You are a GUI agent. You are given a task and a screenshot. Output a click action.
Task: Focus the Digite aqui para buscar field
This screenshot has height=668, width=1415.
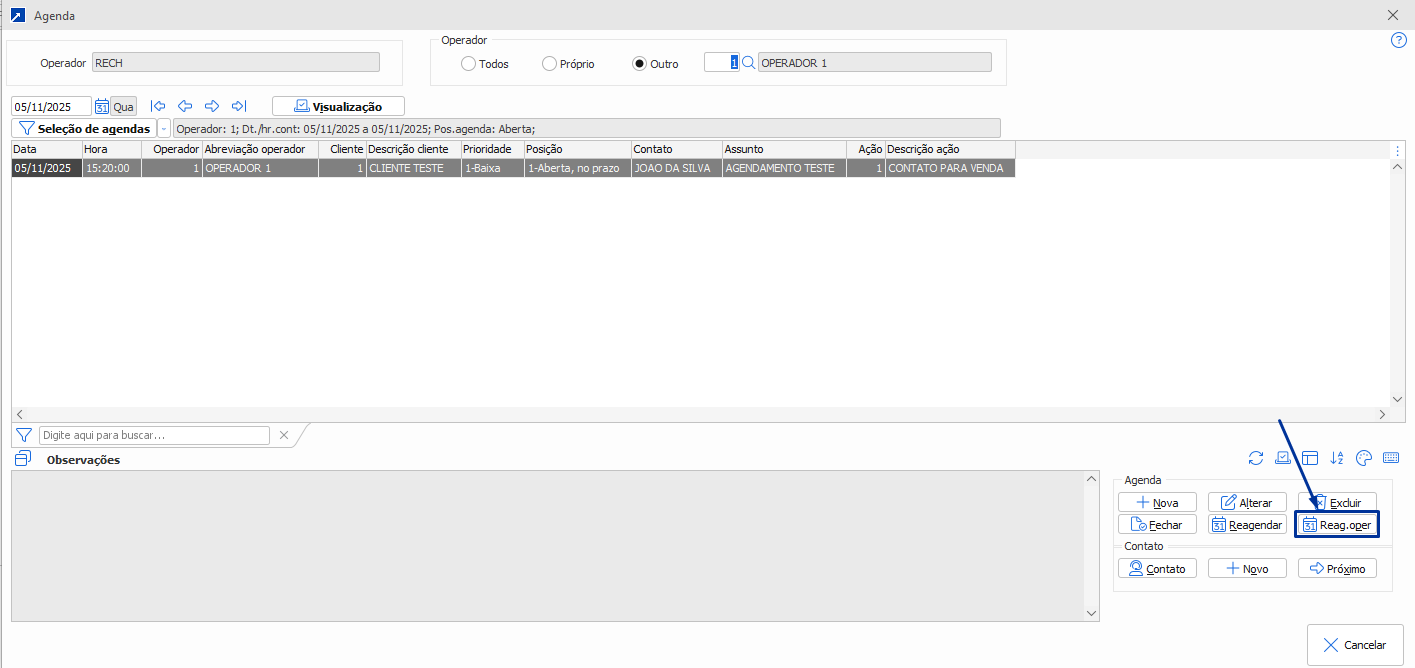(154, 435)
